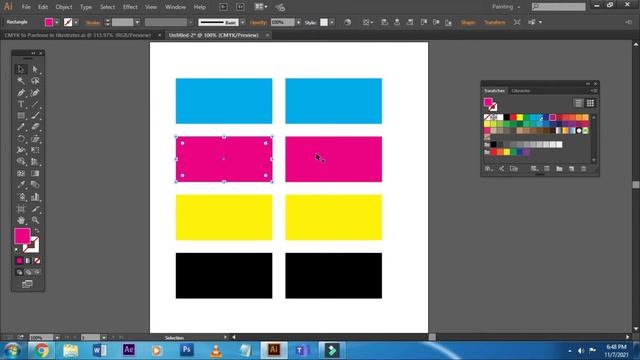Click the yellow swatch in Swatches top row
Viewport: 640px width, 360px height.
520,118
